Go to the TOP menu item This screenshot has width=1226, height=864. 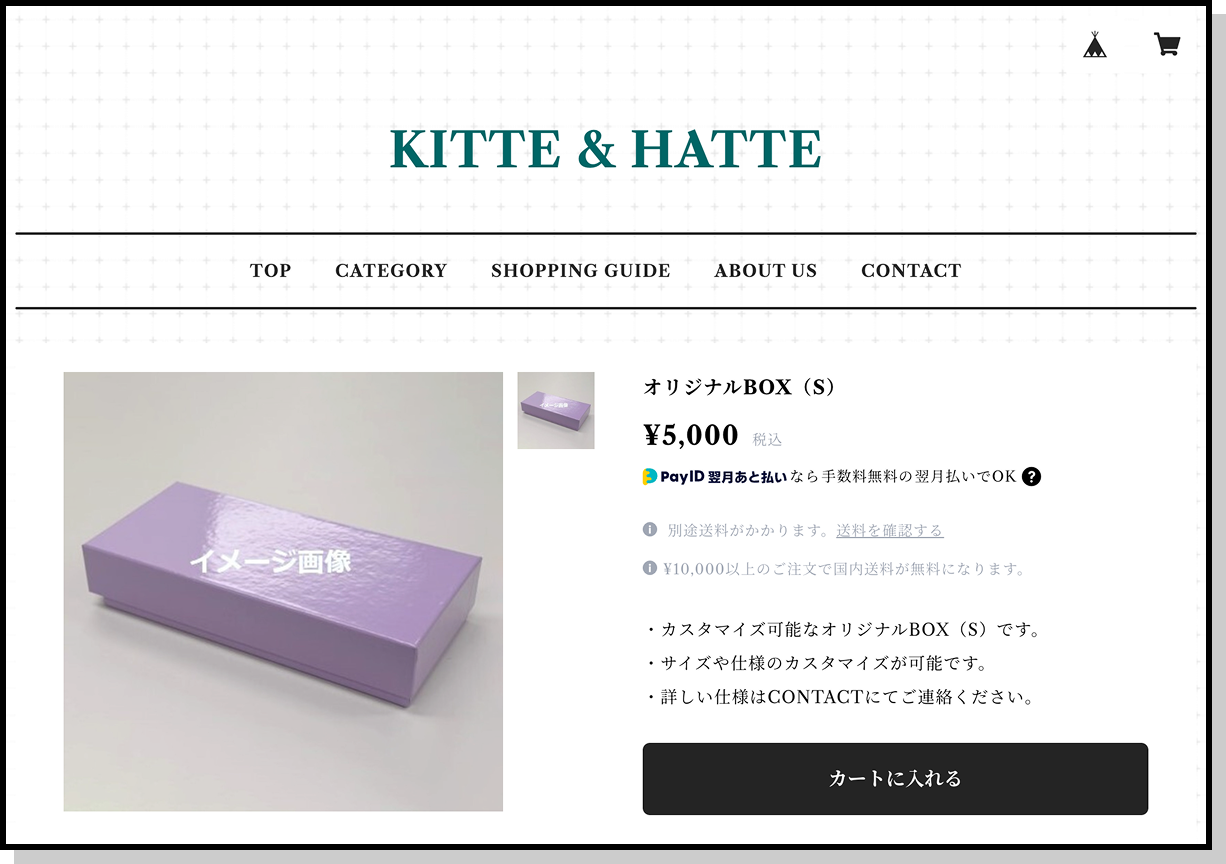(x=271, y=270)
